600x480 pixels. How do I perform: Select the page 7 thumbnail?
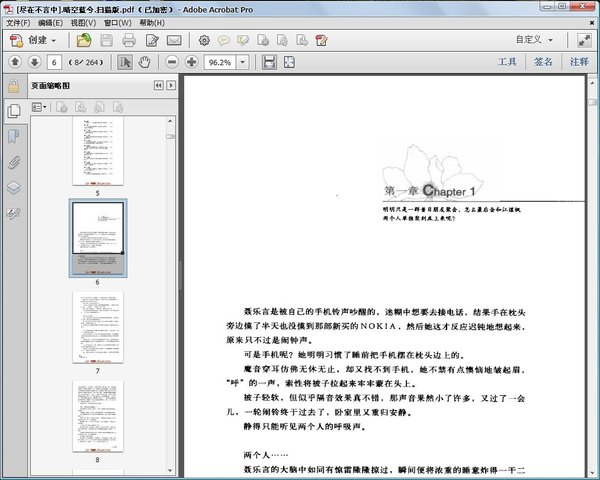[x=97, y=327]
